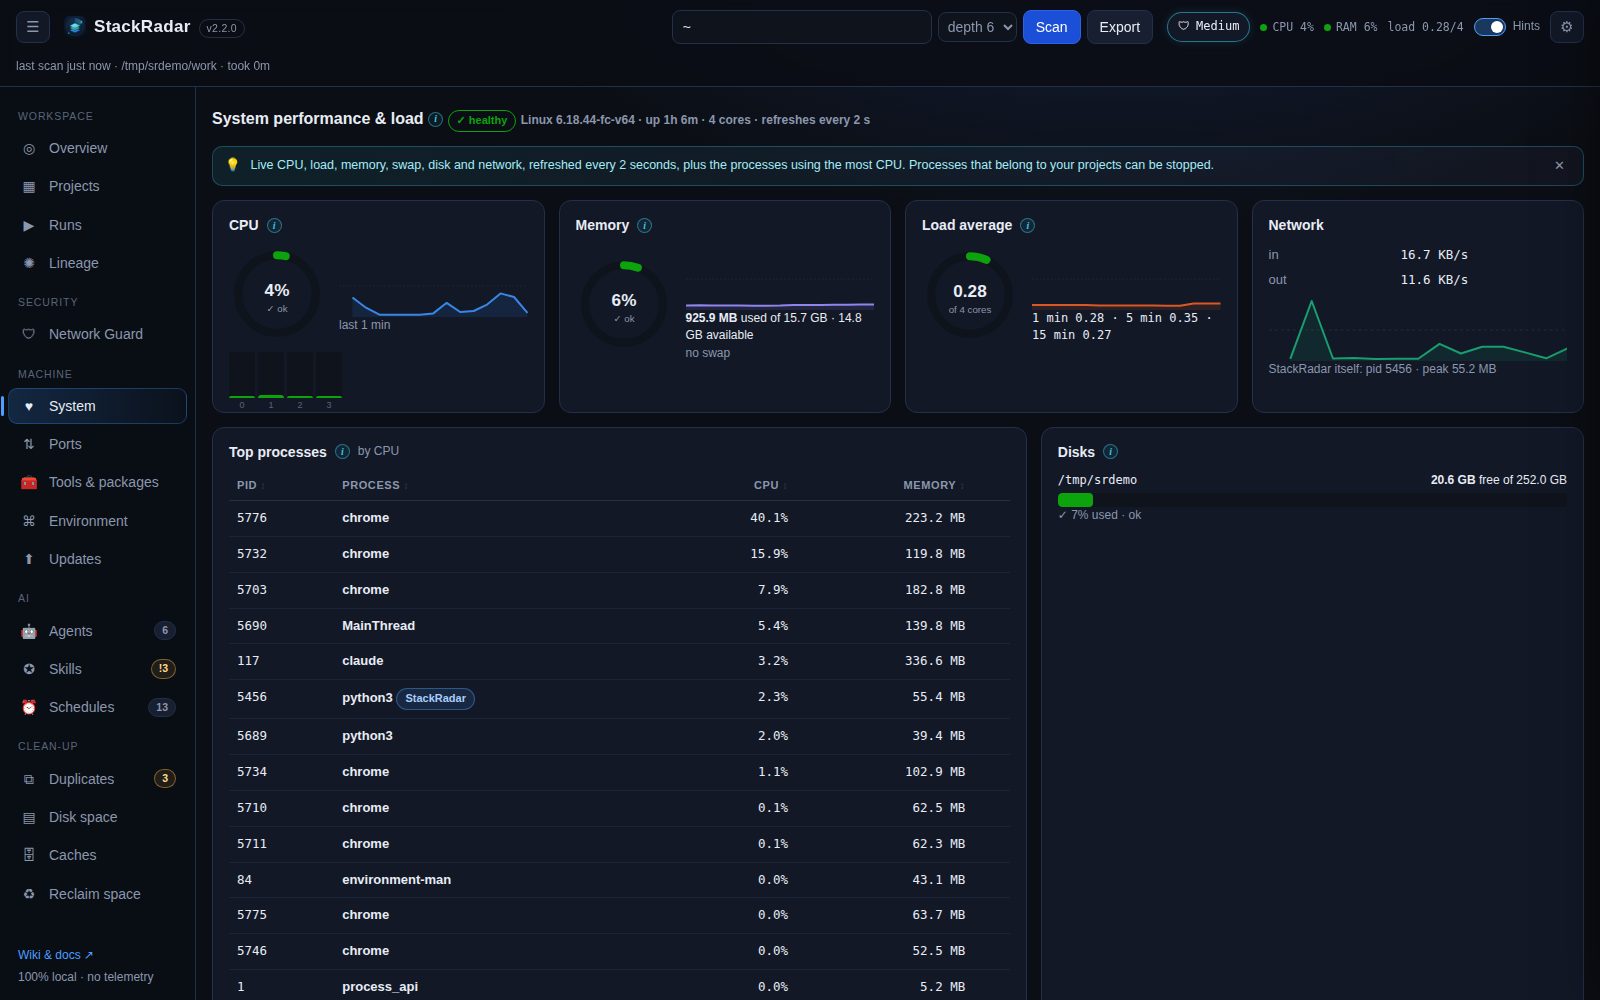Click the Export button
This screenshot has height=1000, width=1600.
[x=1119, y=27]
